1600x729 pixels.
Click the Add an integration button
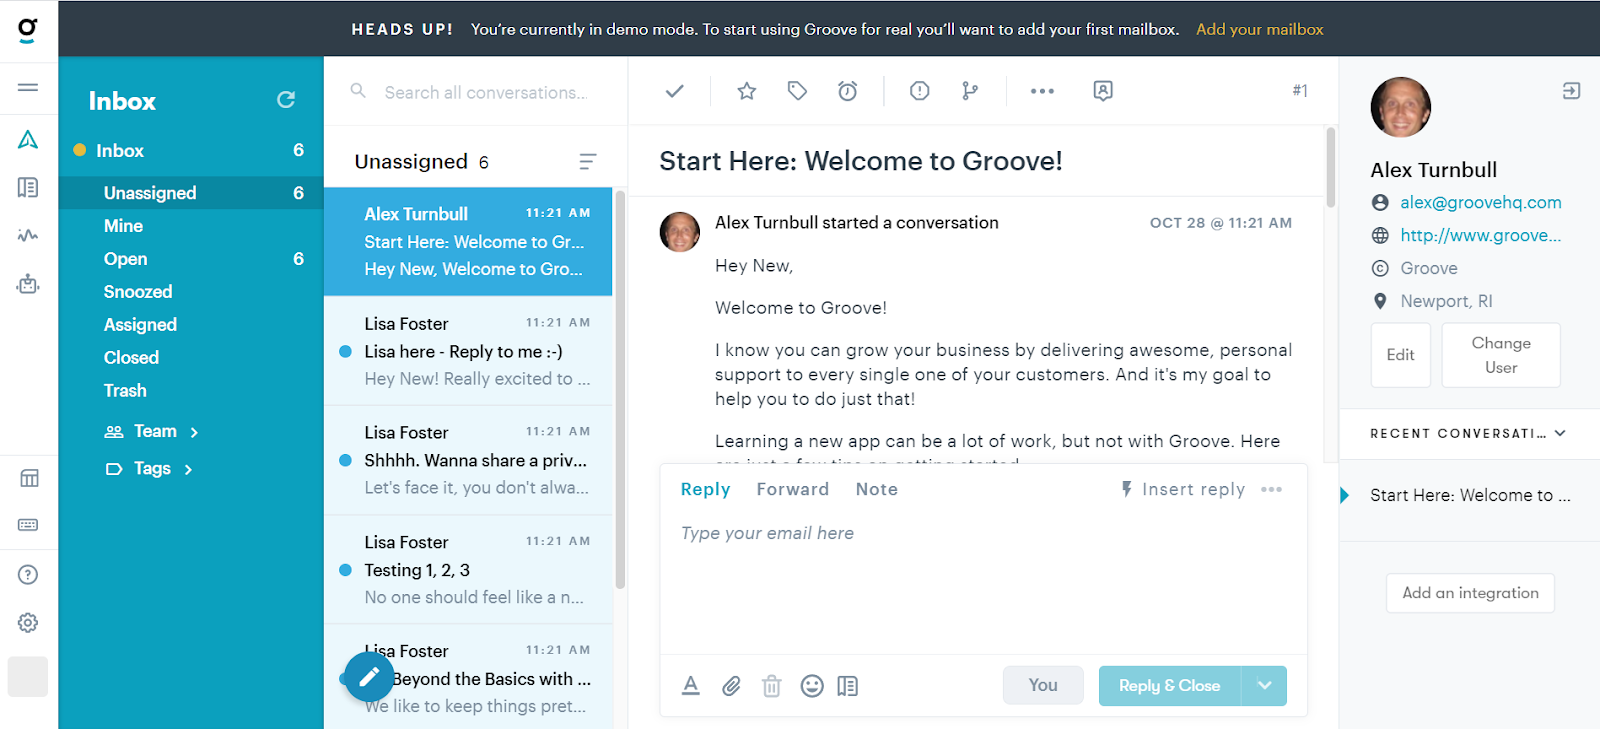pos(1470,593)
